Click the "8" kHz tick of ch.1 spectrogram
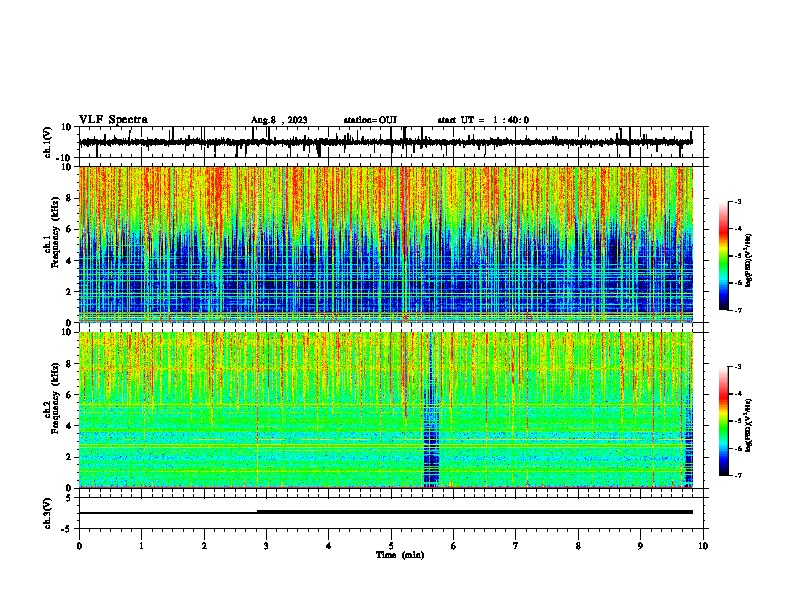This screenshot has width=792, height=612. (70, 198)
